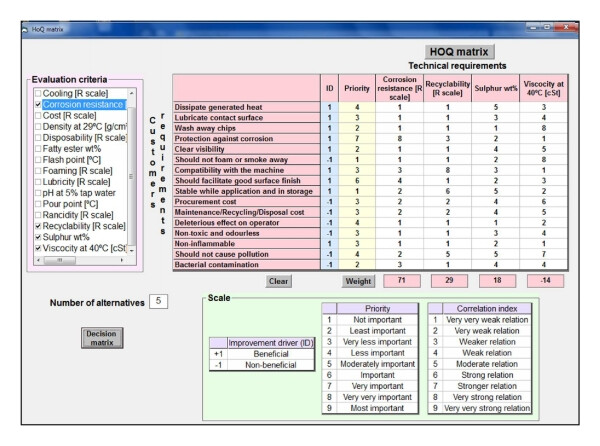Click the Weight button
The height and width of the screenshot is (446, 600).
[358, 281]
